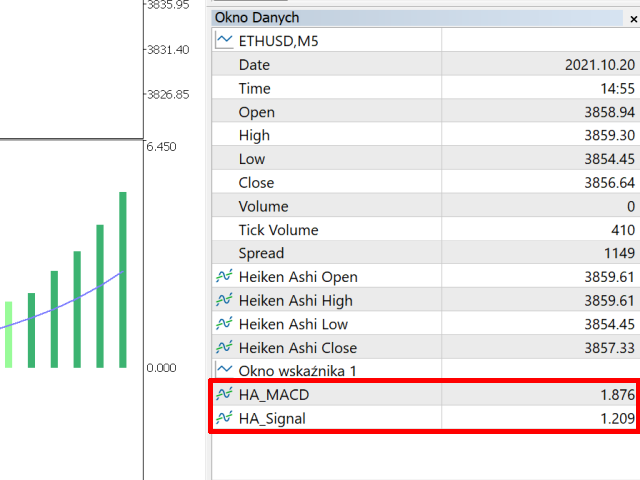Select the Okno Danych panel title
640x480 pixels.
[x=256, y=17]
